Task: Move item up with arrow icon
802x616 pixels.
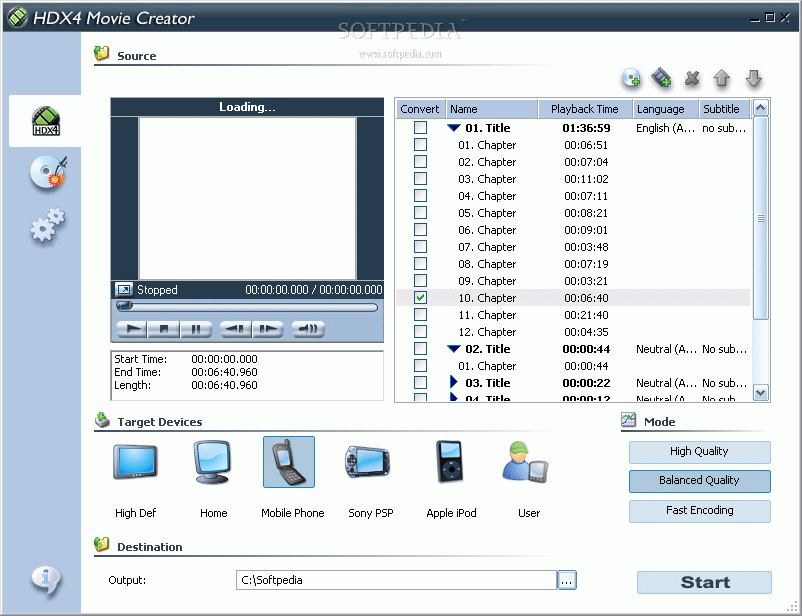Action: (722, 78)
